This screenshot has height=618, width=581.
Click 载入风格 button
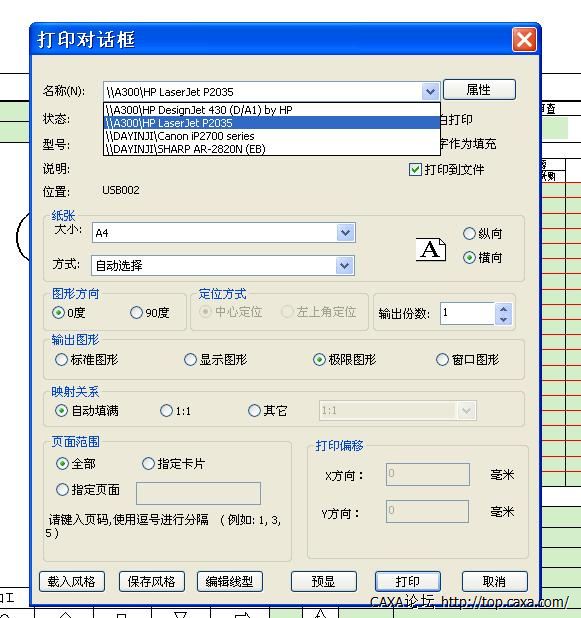tap(72, 581)
